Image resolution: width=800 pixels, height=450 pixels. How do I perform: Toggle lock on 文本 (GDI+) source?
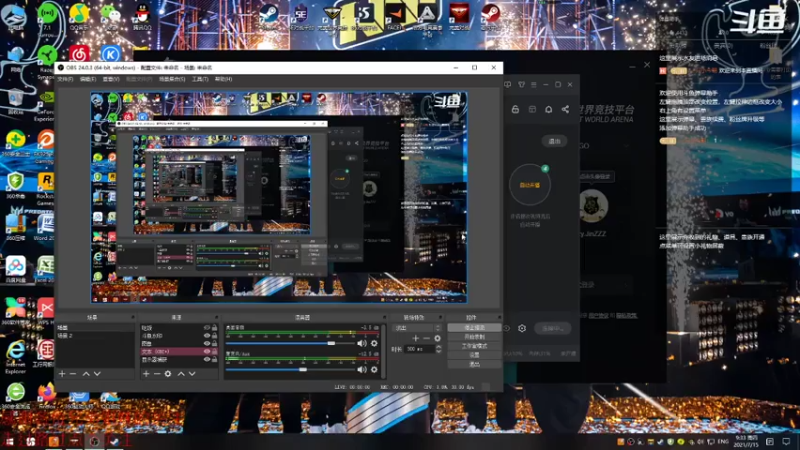point(214,352)
